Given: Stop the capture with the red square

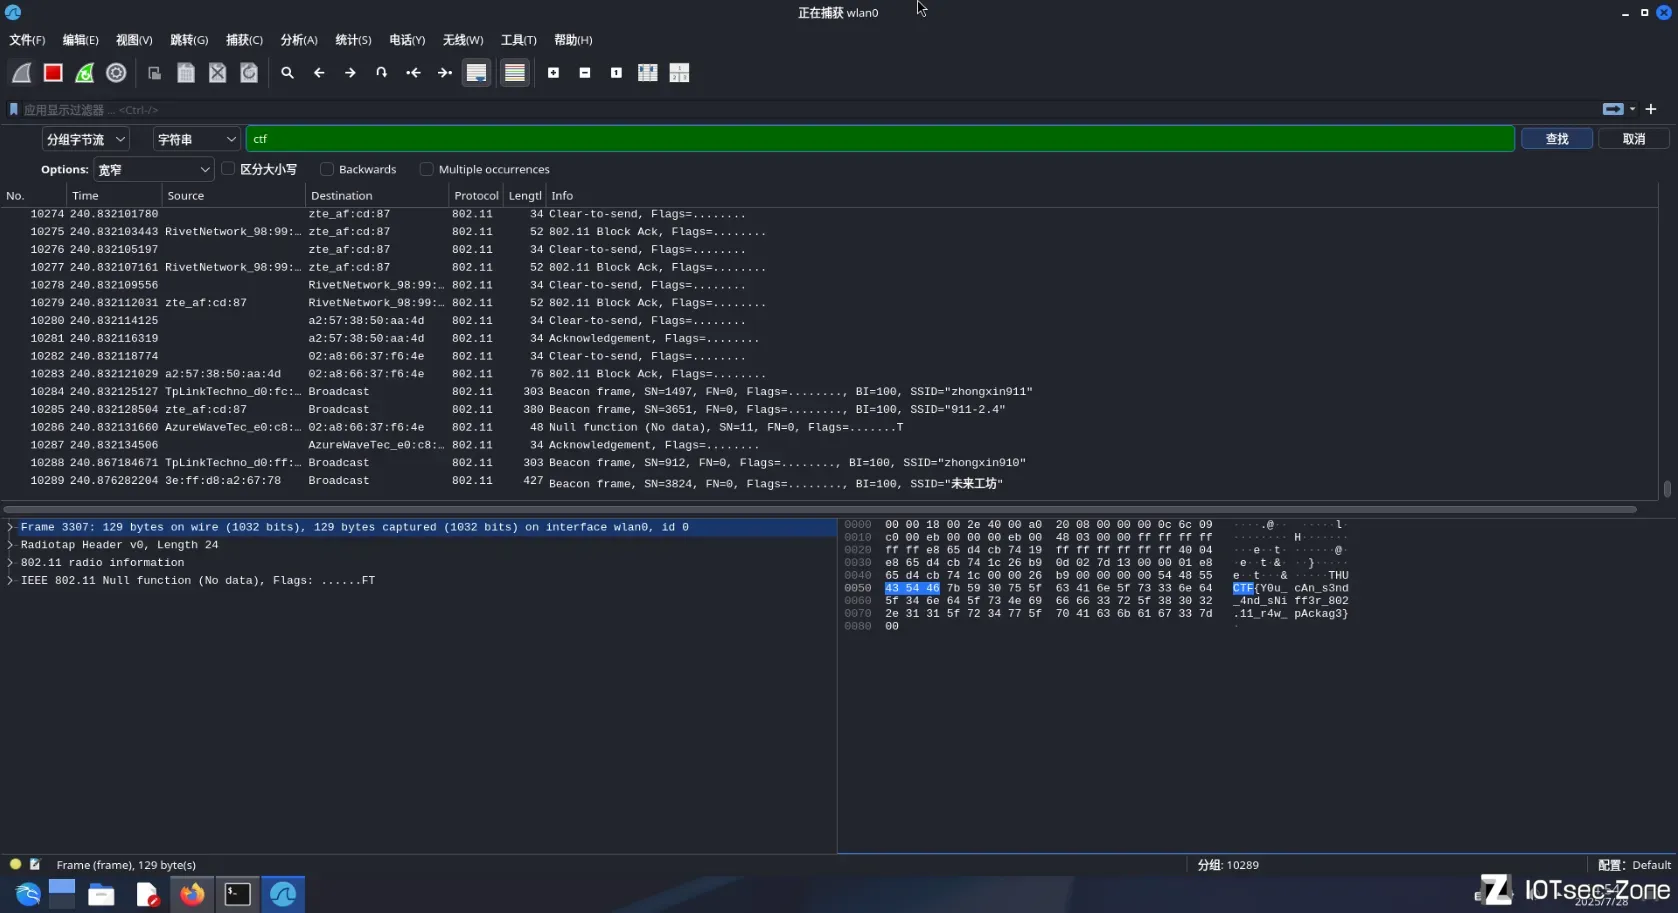Looking at the screenshot, I should click(x=53, y=73).
